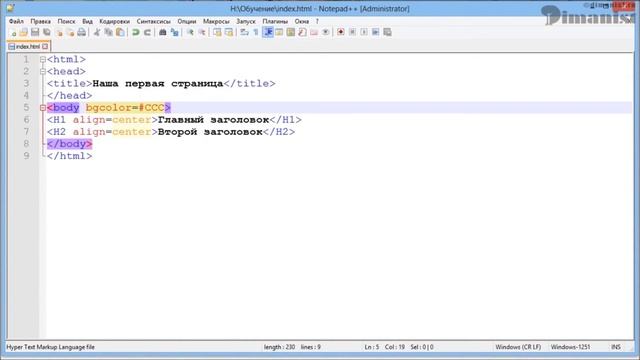Open User Defined Language dialog icon
This screenshot has width=640, height=360.
pos(279,32)
